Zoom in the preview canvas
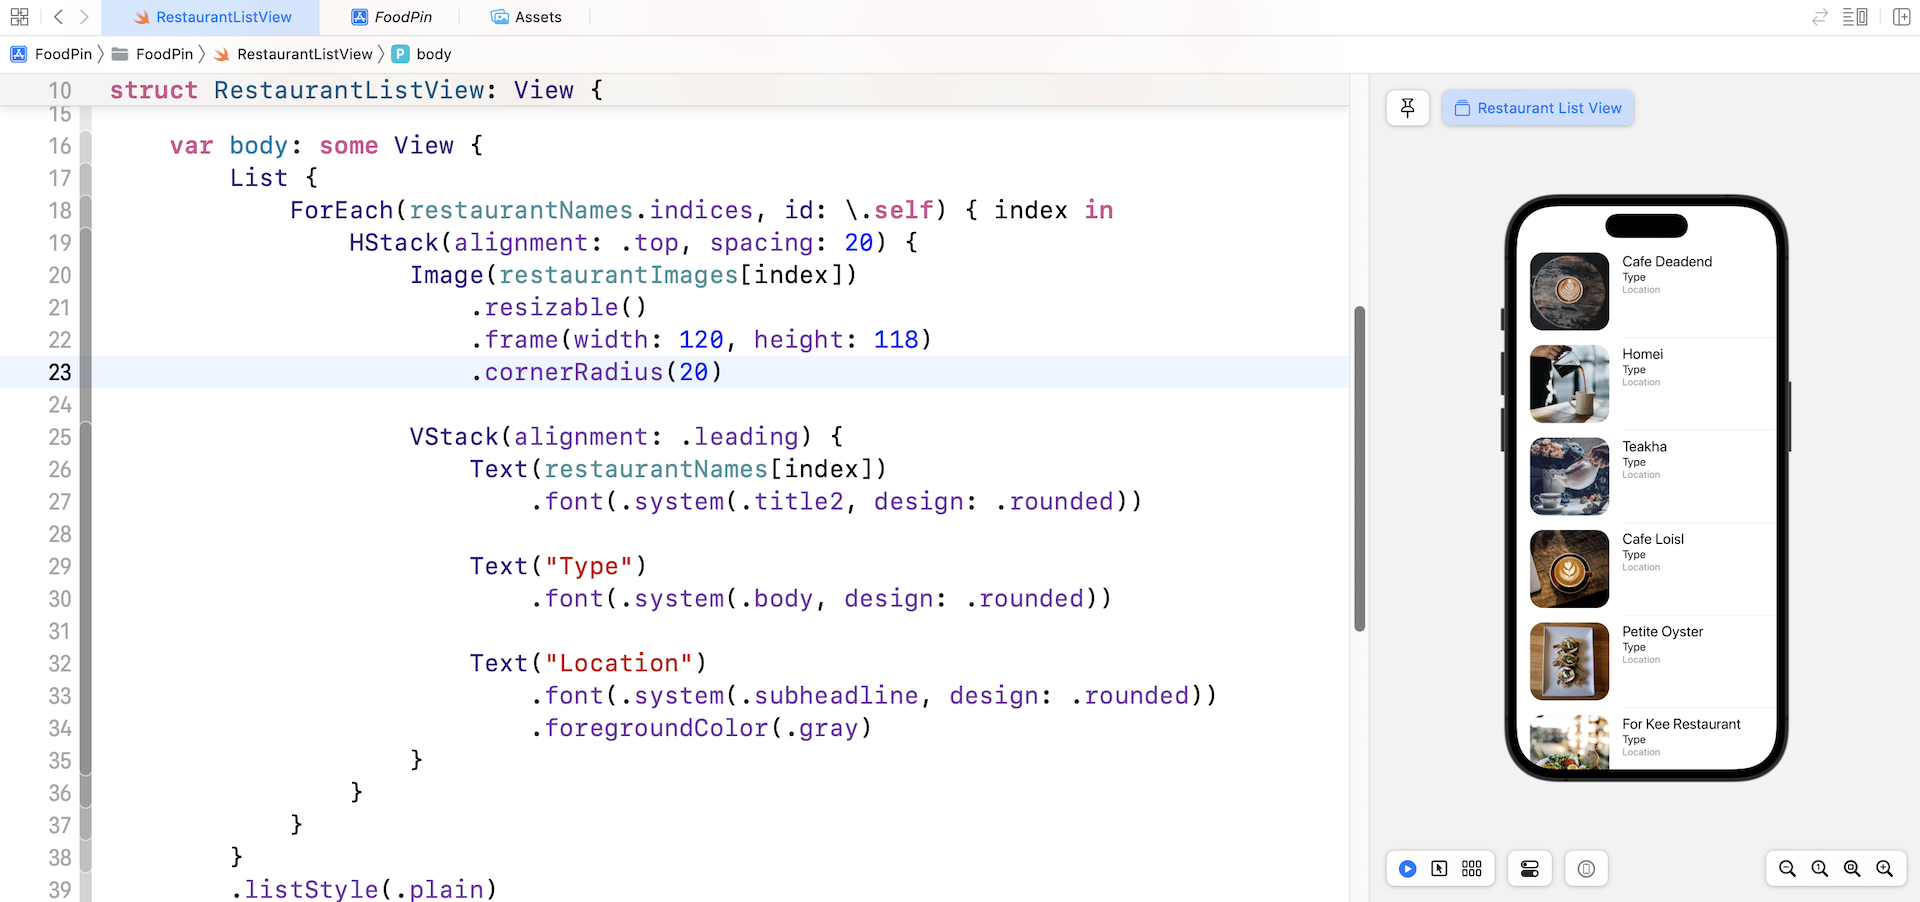Viewport: 1920px width, 902px height. 1884,868
